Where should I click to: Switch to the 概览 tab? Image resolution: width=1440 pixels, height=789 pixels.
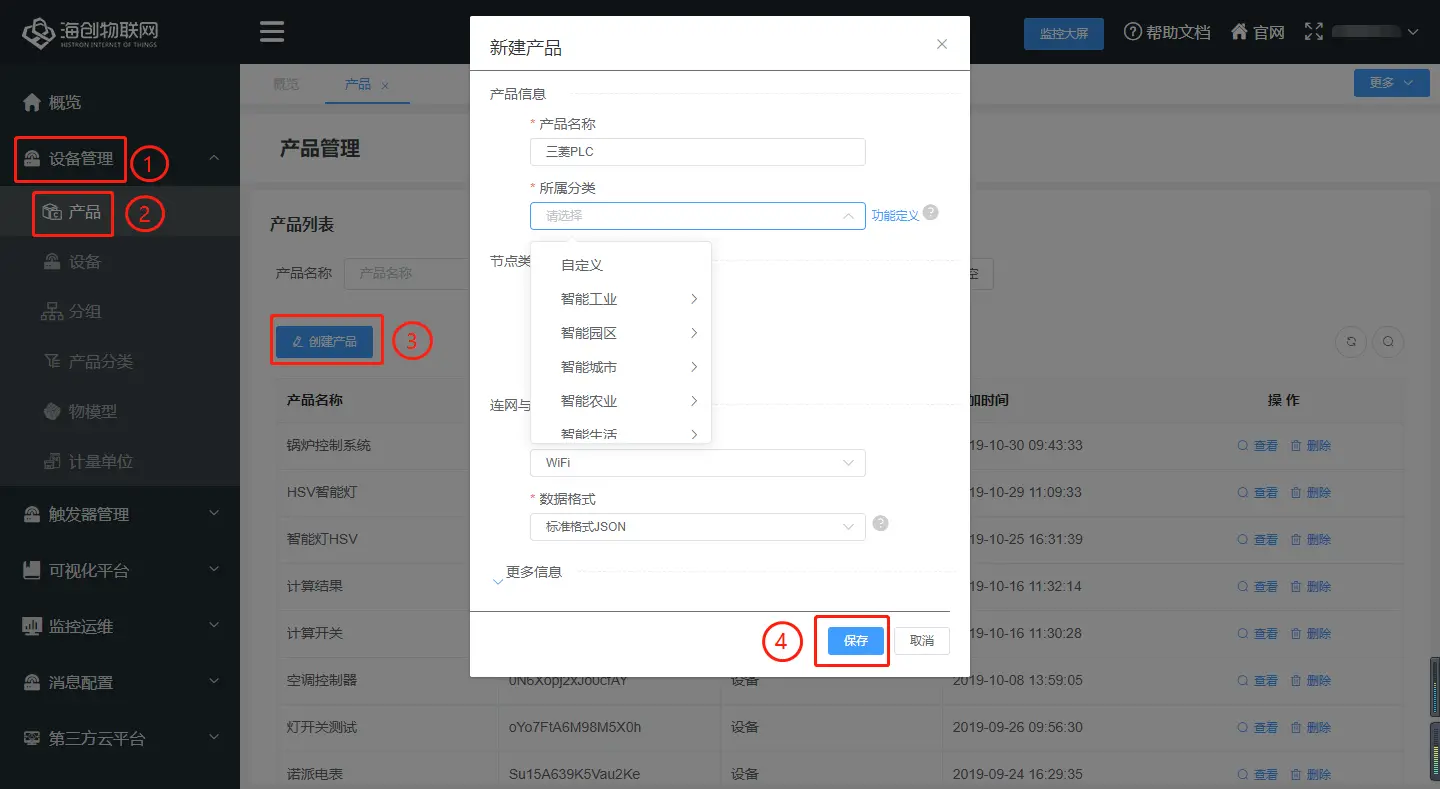click(x=286, y=84)
